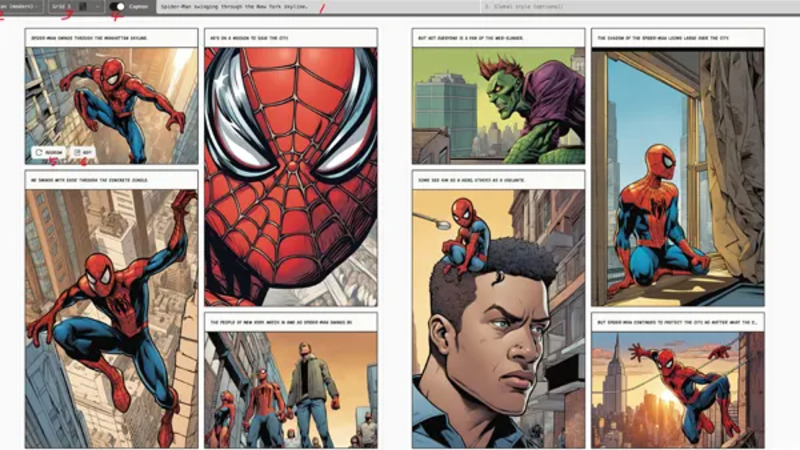Click the caption "Some see him as a hero"
This screenshot has height=450, width=800.
498,180
